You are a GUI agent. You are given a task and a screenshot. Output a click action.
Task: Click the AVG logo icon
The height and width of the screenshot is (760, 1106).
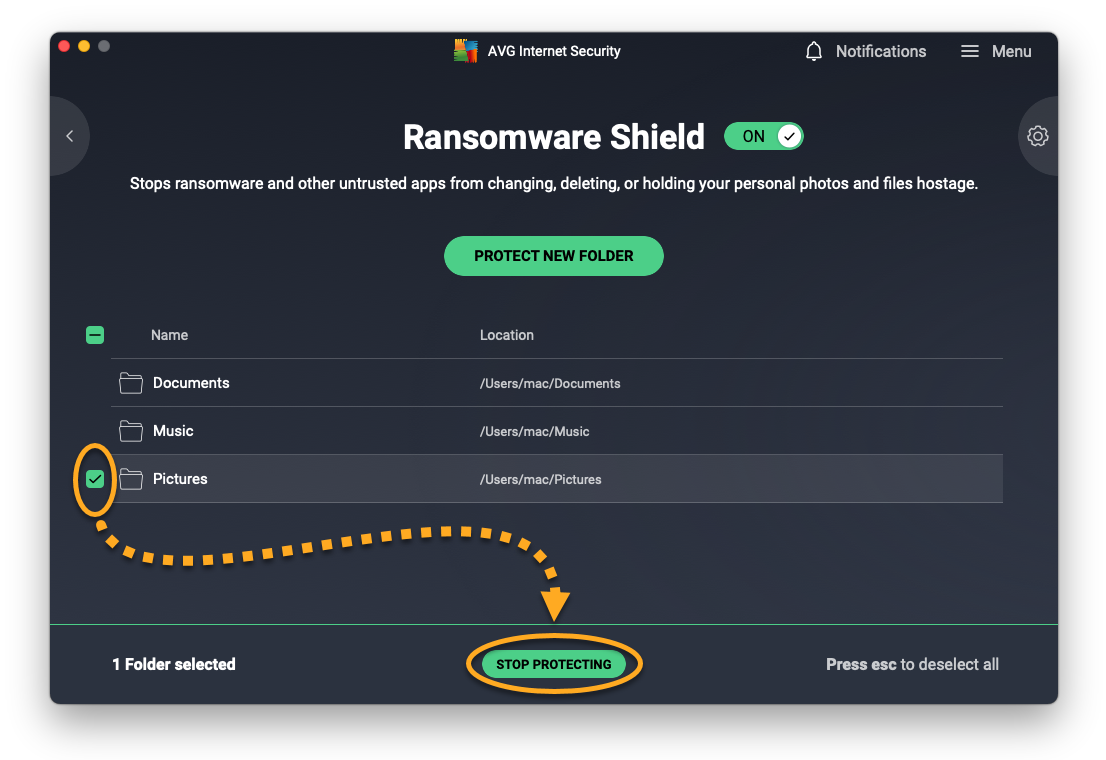tap(466, 51)
